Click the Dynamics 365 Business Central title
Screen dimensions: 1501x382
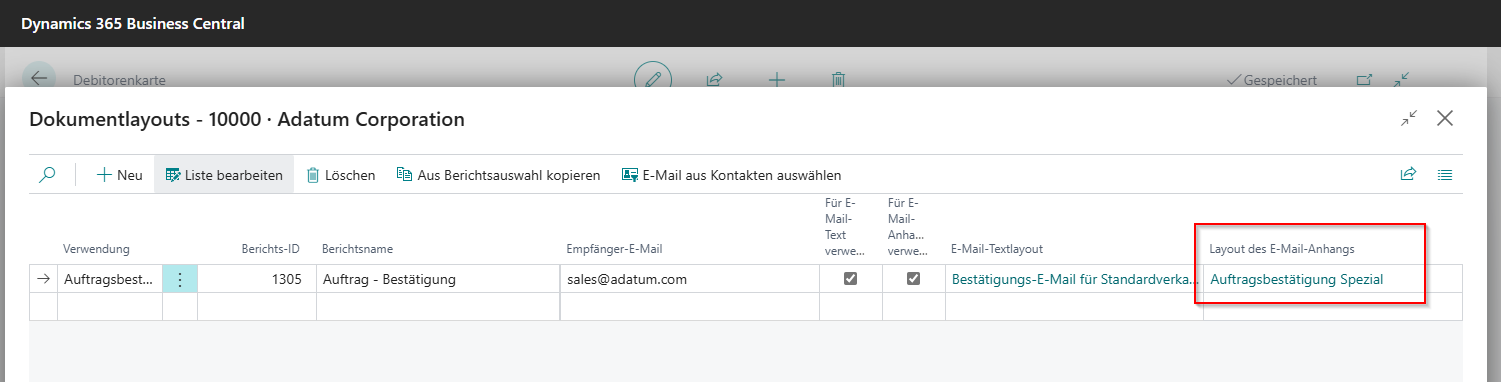point(133,23)
